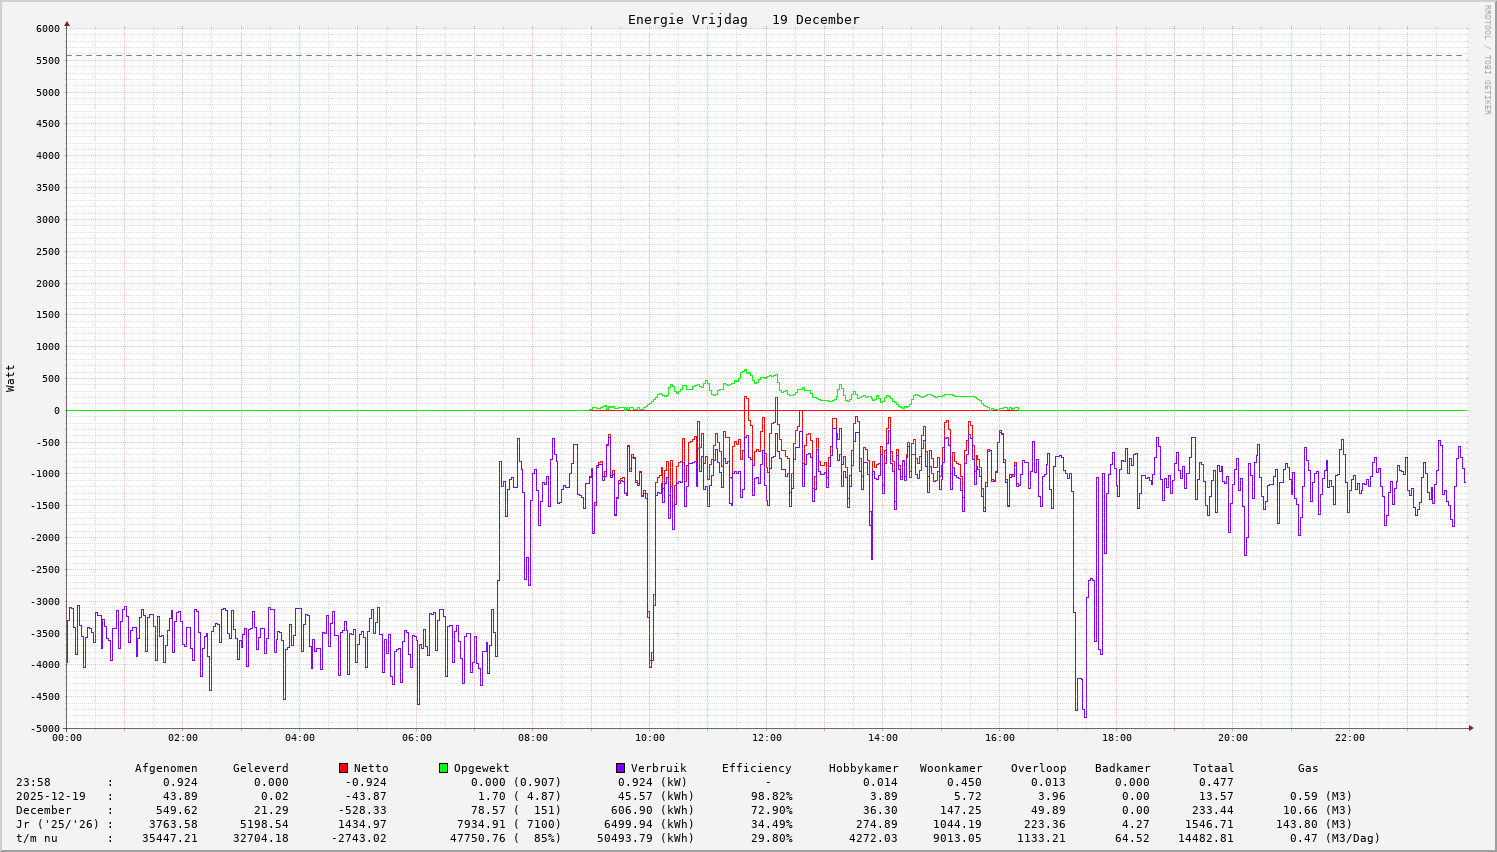Viewport: 1497px width, 852px height.
Task: Click the arrow atop the y-axis
Action: pos(67,23)
